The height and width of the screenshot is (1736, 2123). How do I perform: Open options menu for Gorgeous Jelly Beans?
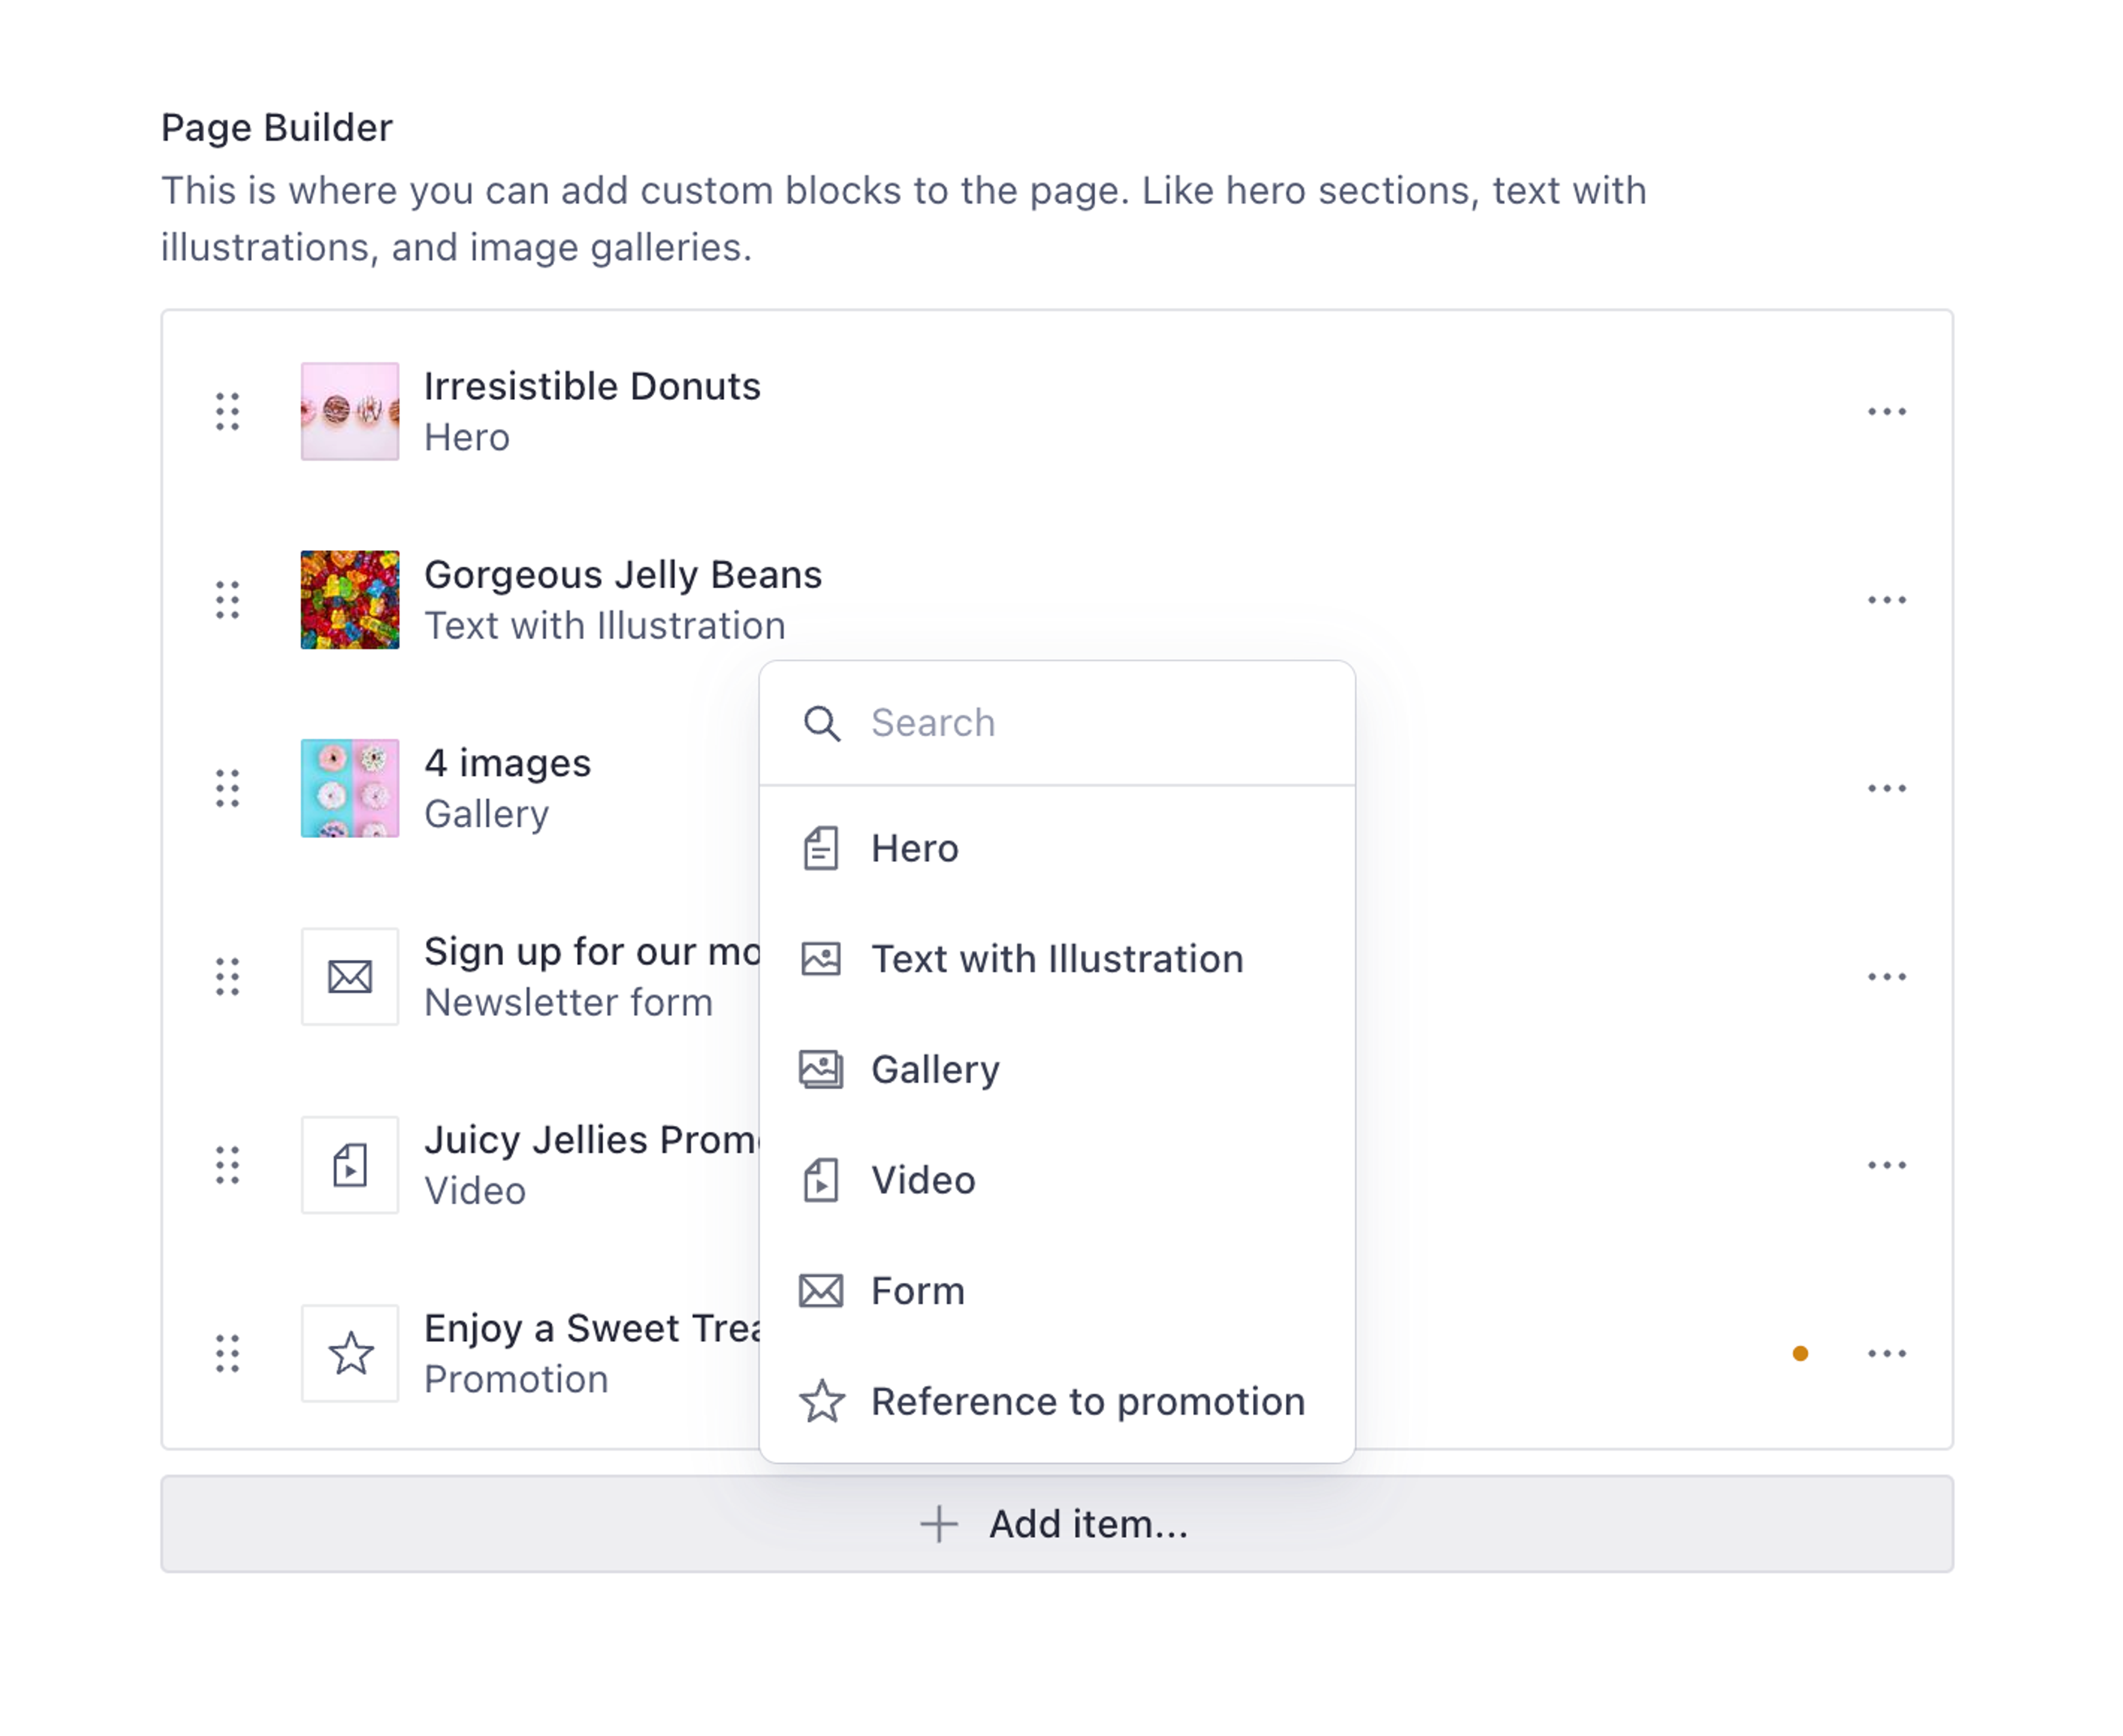click(1886, 600)
